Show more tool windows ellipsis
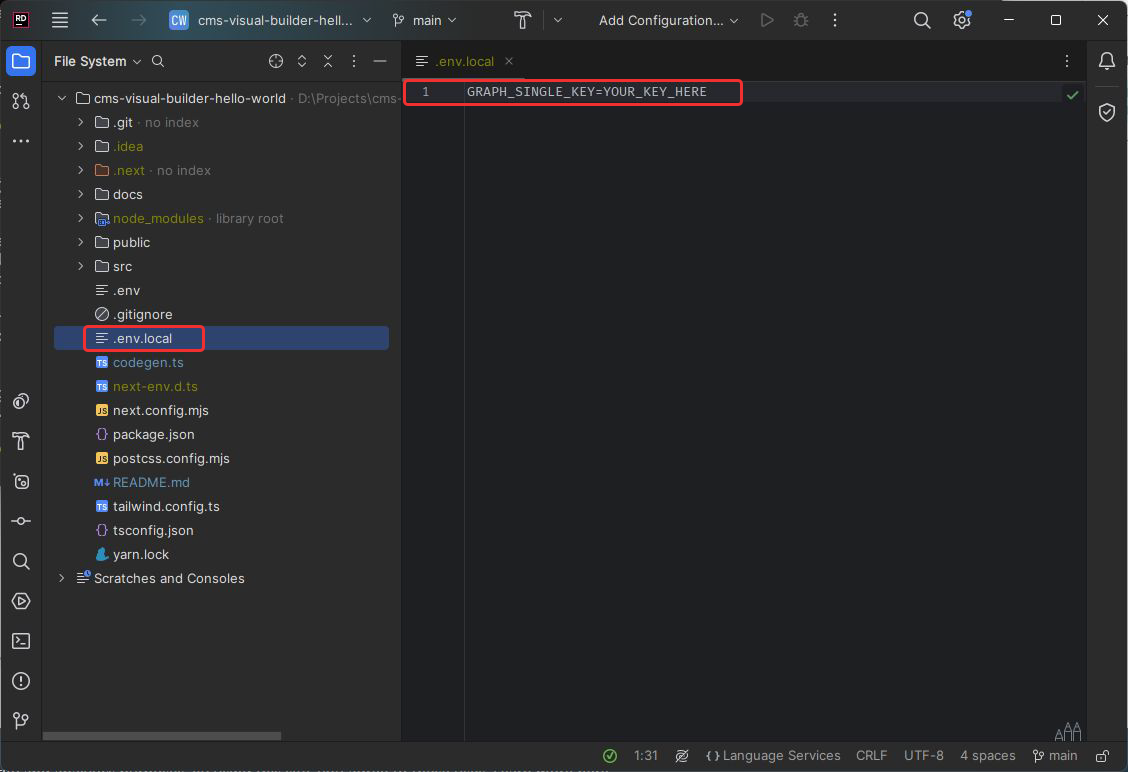 click(x=21, y=141)
